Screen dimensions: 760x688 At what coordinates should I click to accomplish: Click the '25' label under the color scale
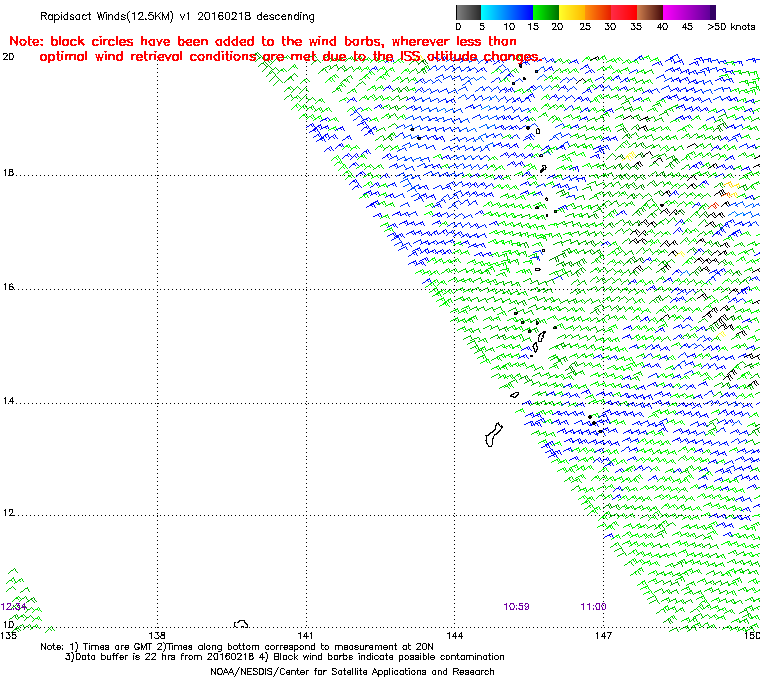585,27
